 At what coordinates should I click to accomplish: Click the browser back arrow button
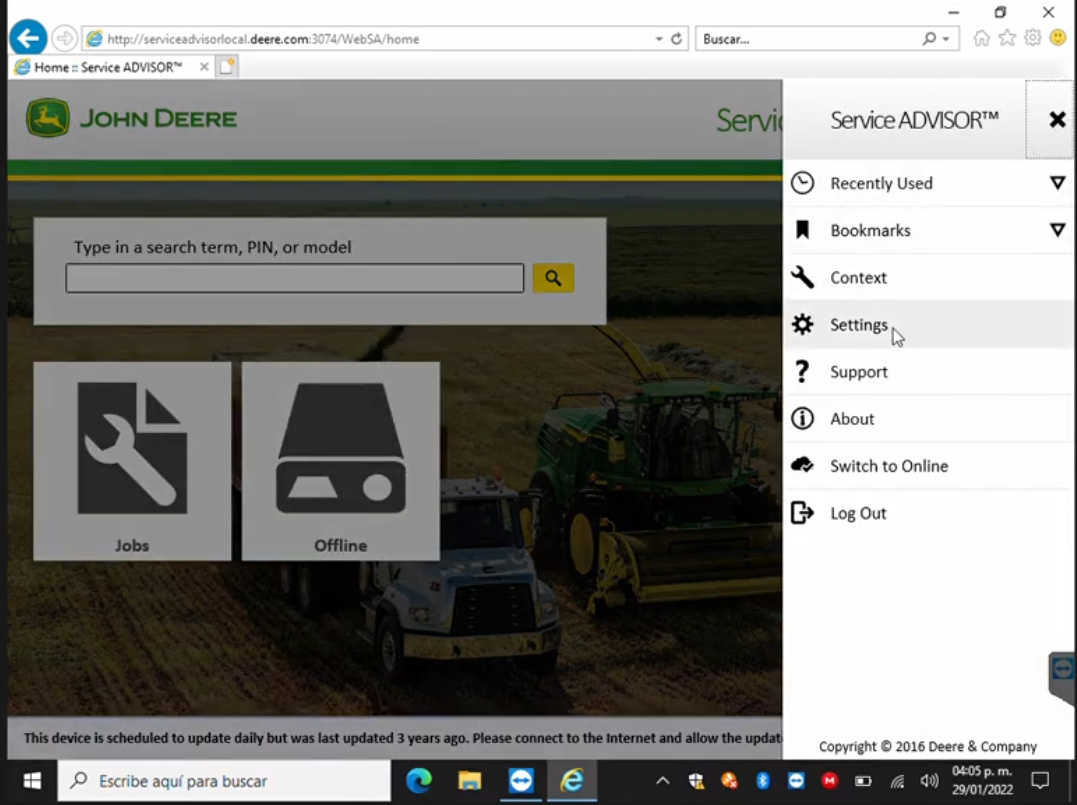point(27,38)
